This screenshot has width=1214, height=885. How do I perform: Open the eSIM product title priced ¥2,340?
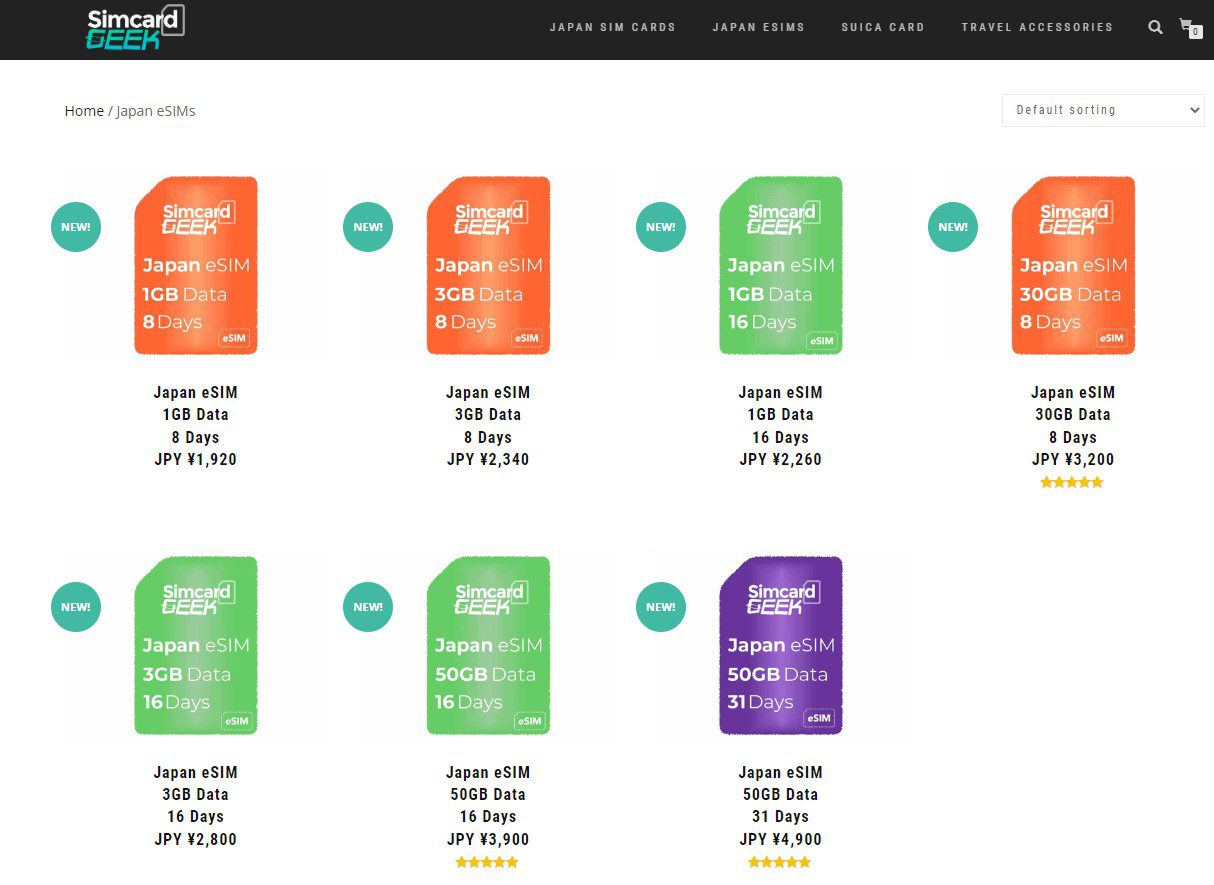point(487,414)
